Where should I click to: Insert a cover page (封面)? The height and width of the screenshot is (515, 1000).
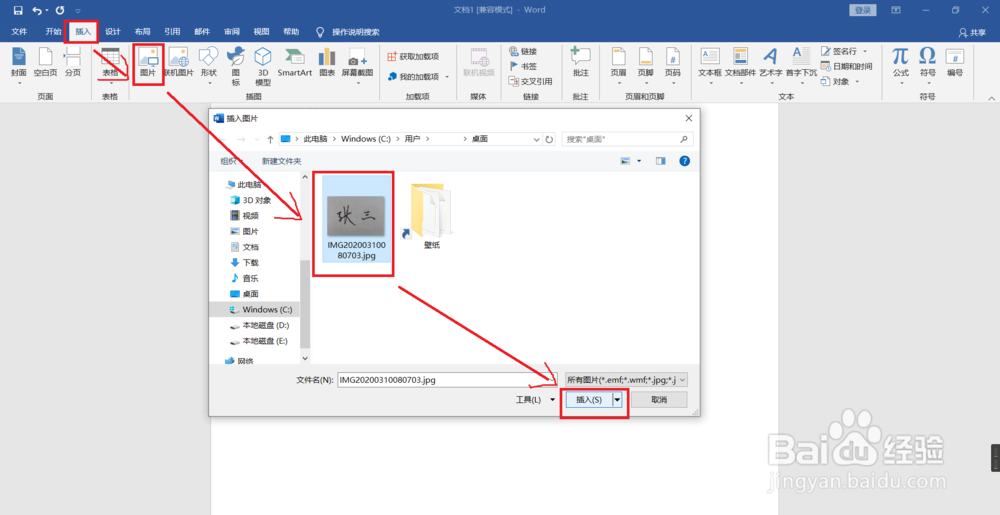[19, 66]
